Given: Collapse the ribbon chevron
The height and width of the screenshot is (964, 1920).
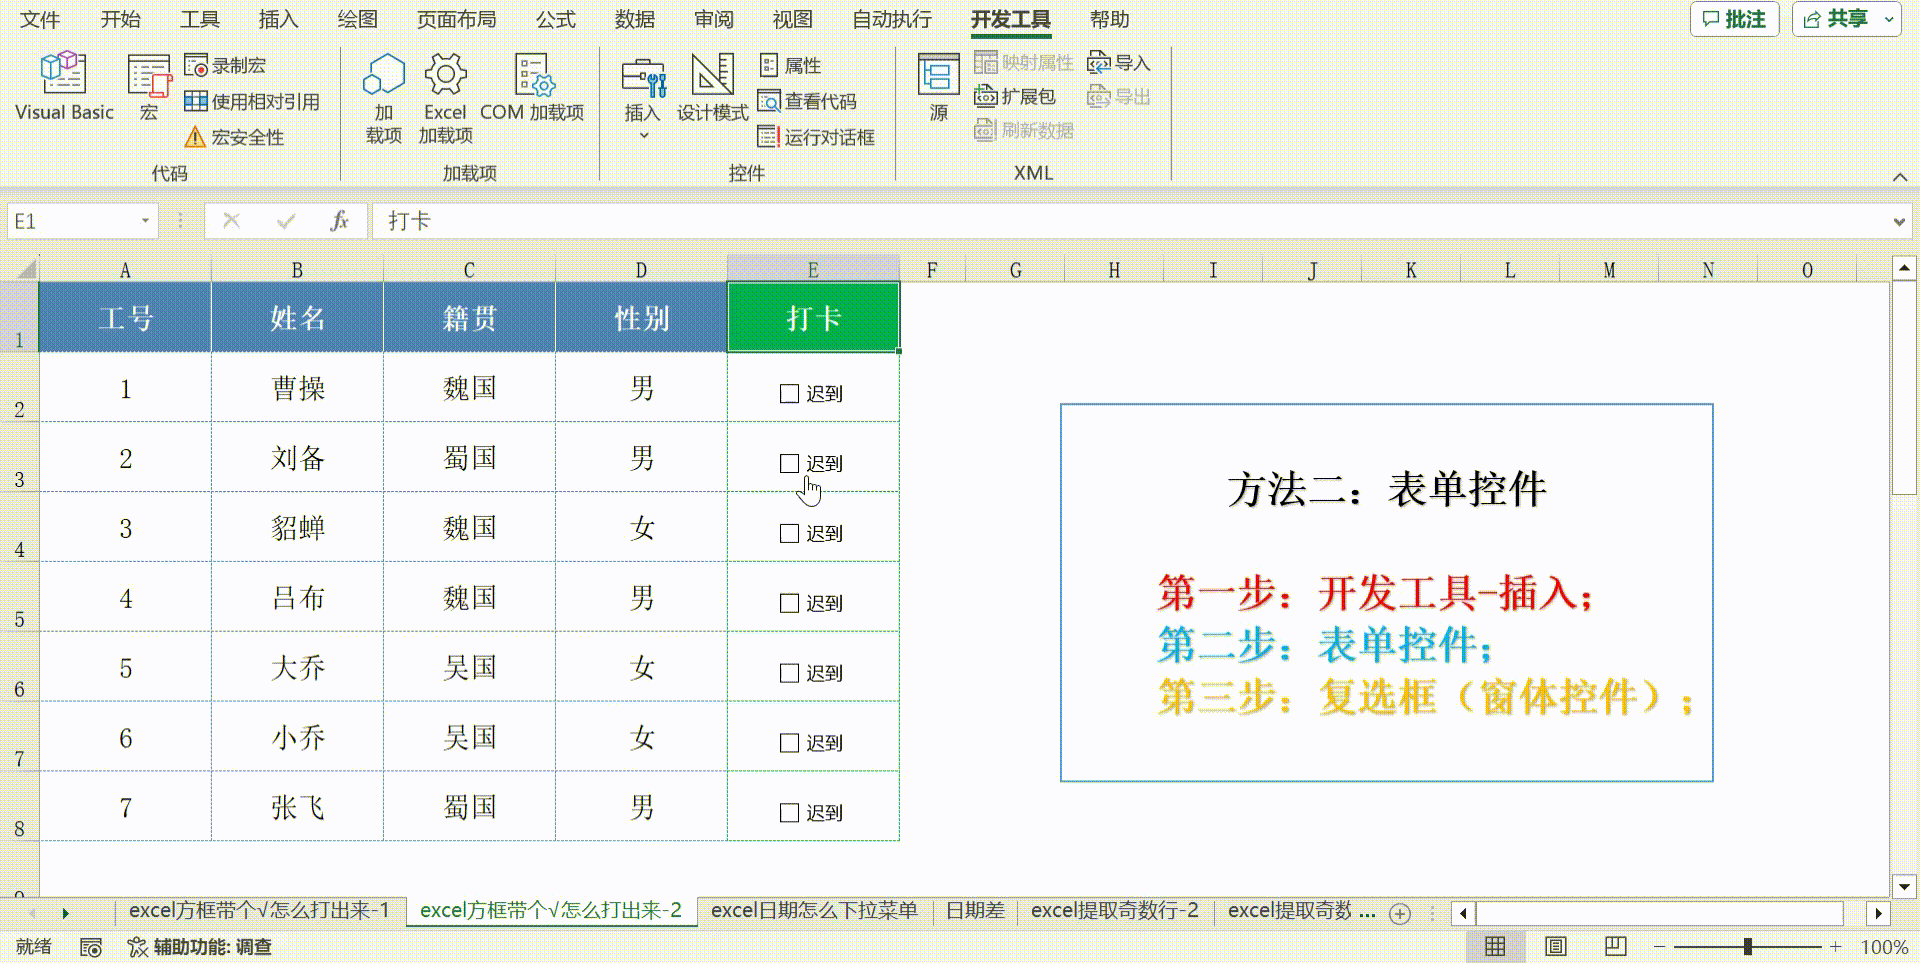Looking at the screenshot, I should click(1900, 176).
